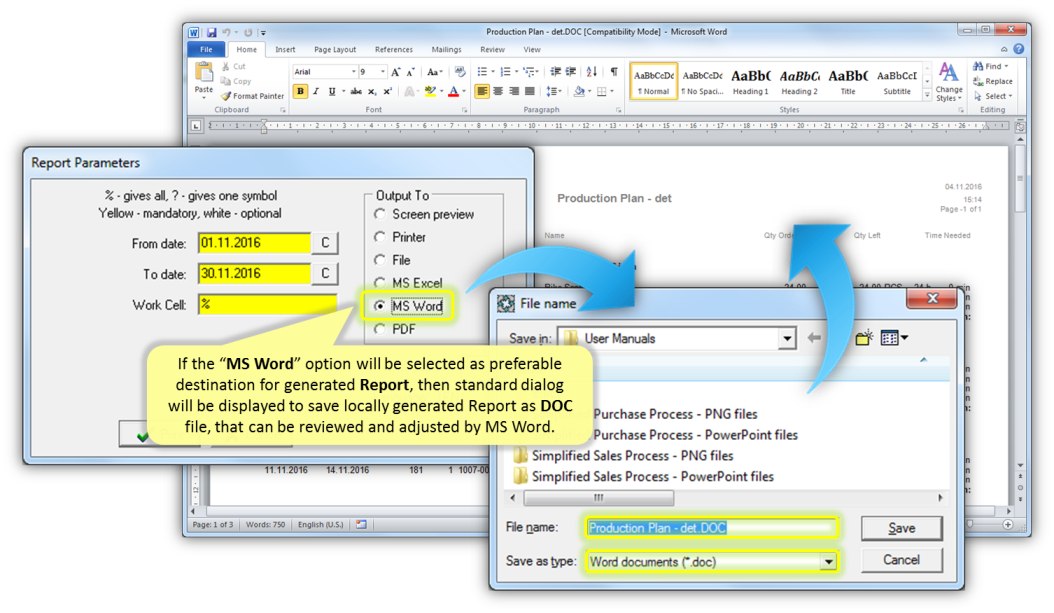The image size is (1054, 613).
Task: Select the PDF output option
Action: point(380,329)
